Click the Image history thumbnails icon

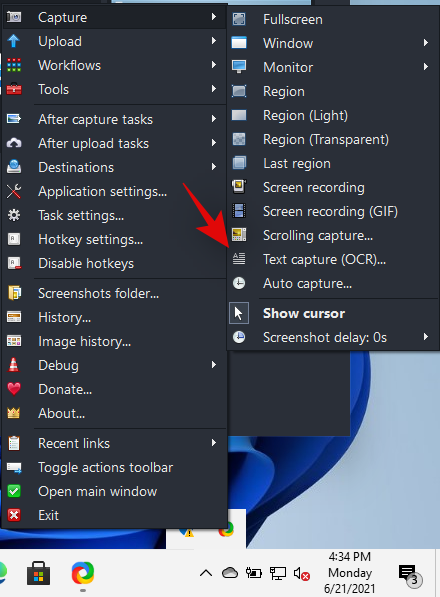click(14, 341)
